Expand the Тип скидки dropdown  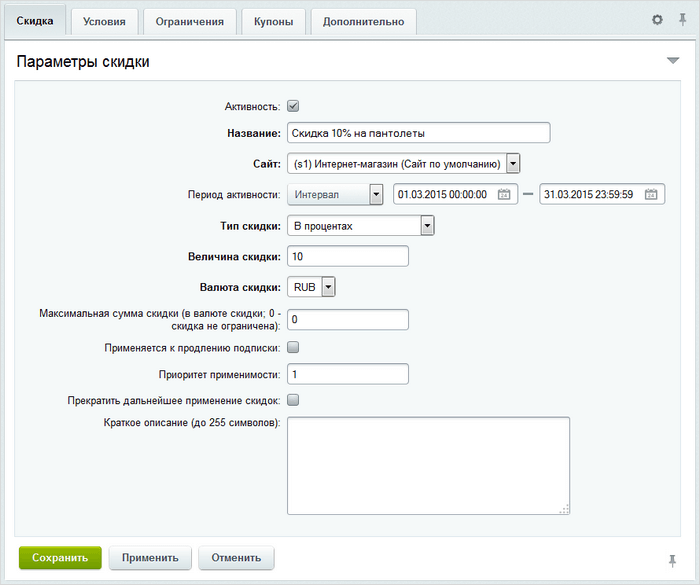427,226
